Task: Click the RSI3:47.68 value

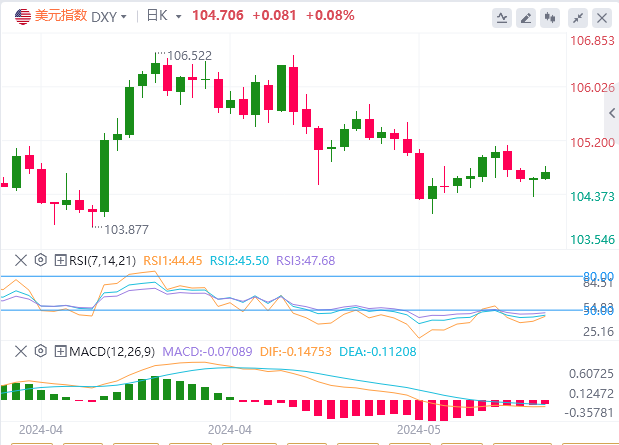Action: coord(306,261)
